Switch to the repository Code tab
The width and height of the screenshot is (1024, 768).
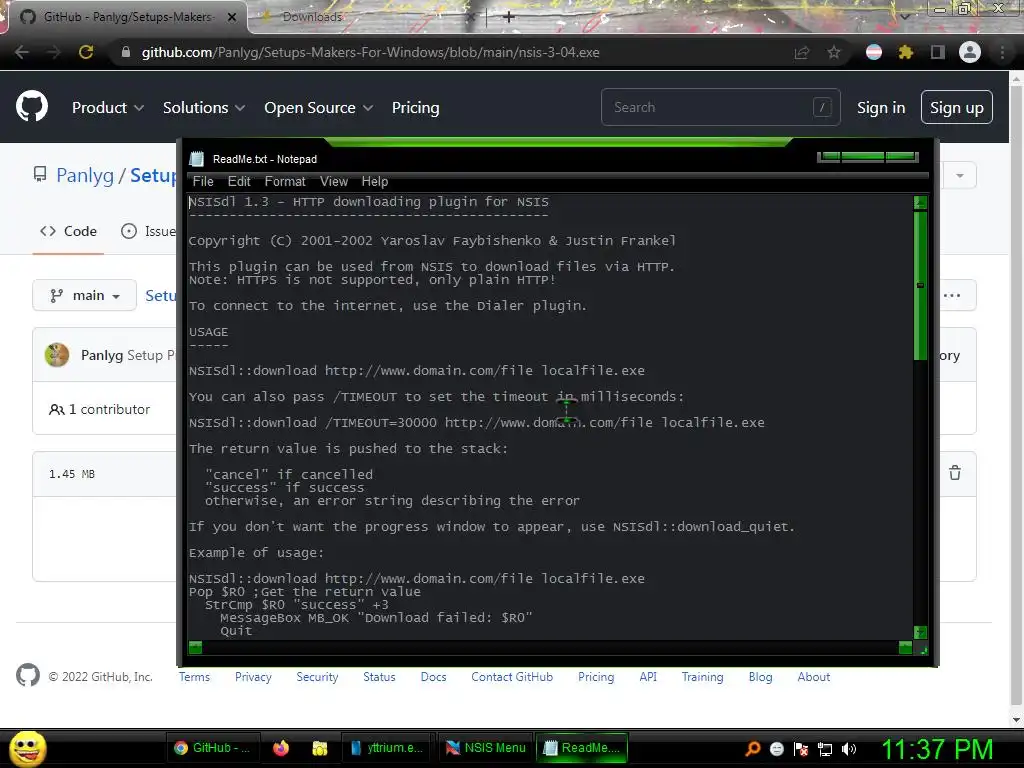click(69, 231)
